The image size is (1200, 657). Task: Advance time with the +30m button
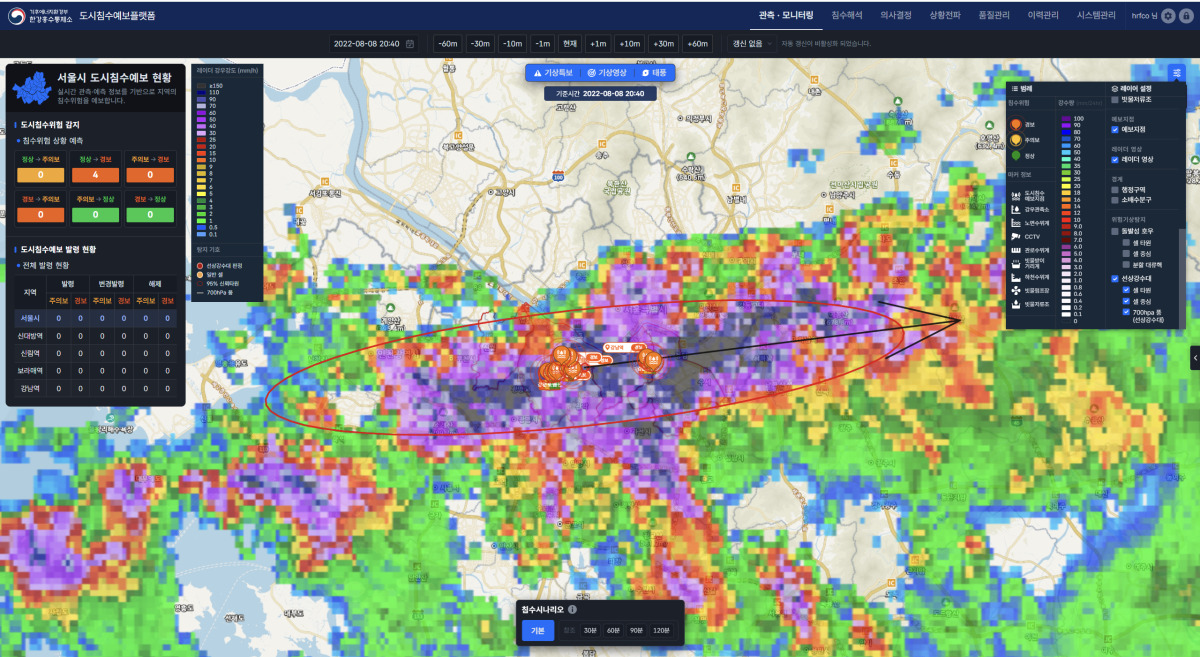click(x=663, y=44)
